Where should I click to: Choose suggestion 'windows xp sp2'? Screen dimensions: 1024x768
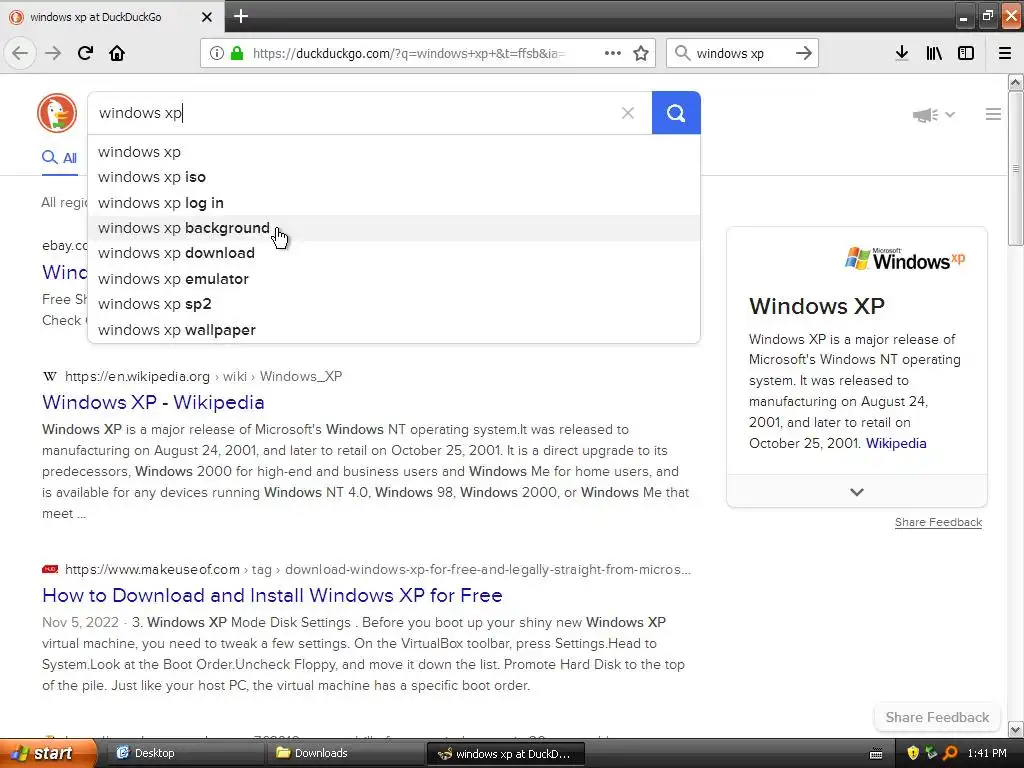394,304
